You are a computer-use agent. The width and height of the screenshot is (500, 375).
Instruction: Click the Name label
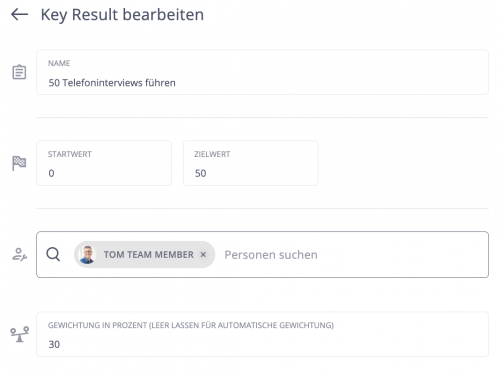59,63
